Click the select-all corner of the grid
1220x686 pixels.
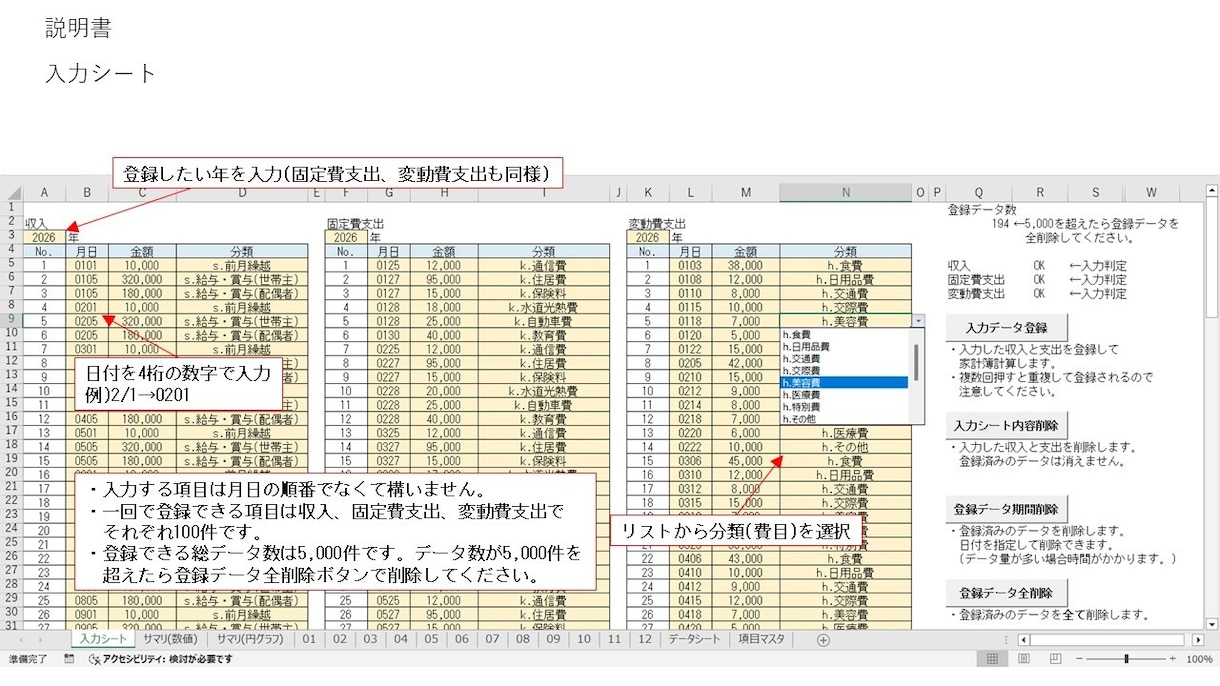pos(14,192)
